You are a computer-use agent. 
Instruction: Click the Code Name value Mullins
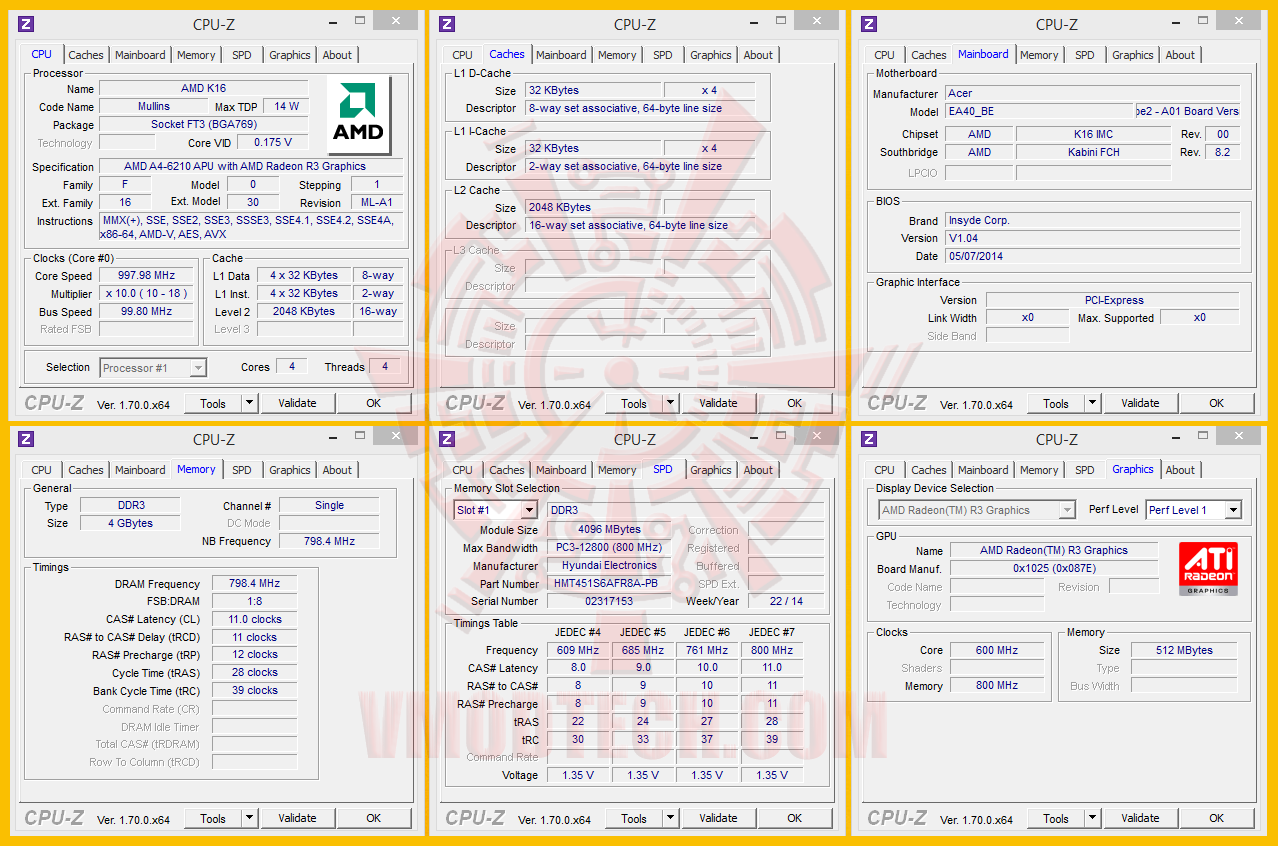(x=153, y=106)
